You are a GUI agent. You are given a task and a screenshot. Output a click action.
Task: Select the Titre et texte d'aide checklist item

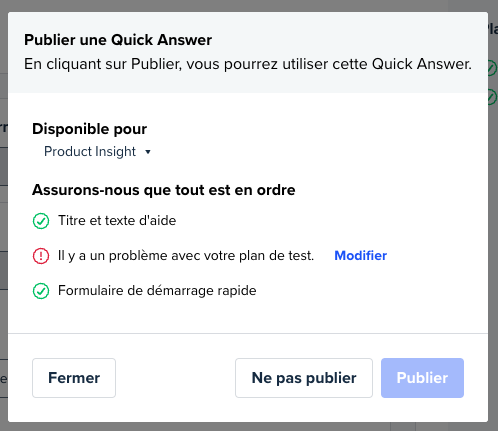click(x=117, y=221)
